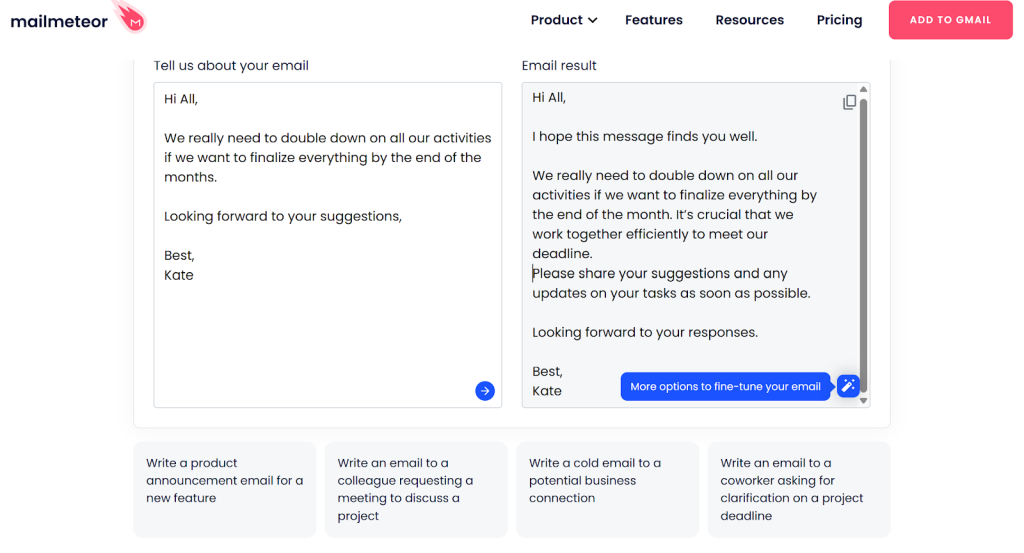The width and height of the screenshot is (1024, 553).
Task: Select the product announcement email prompt
Action: [225, 489]
